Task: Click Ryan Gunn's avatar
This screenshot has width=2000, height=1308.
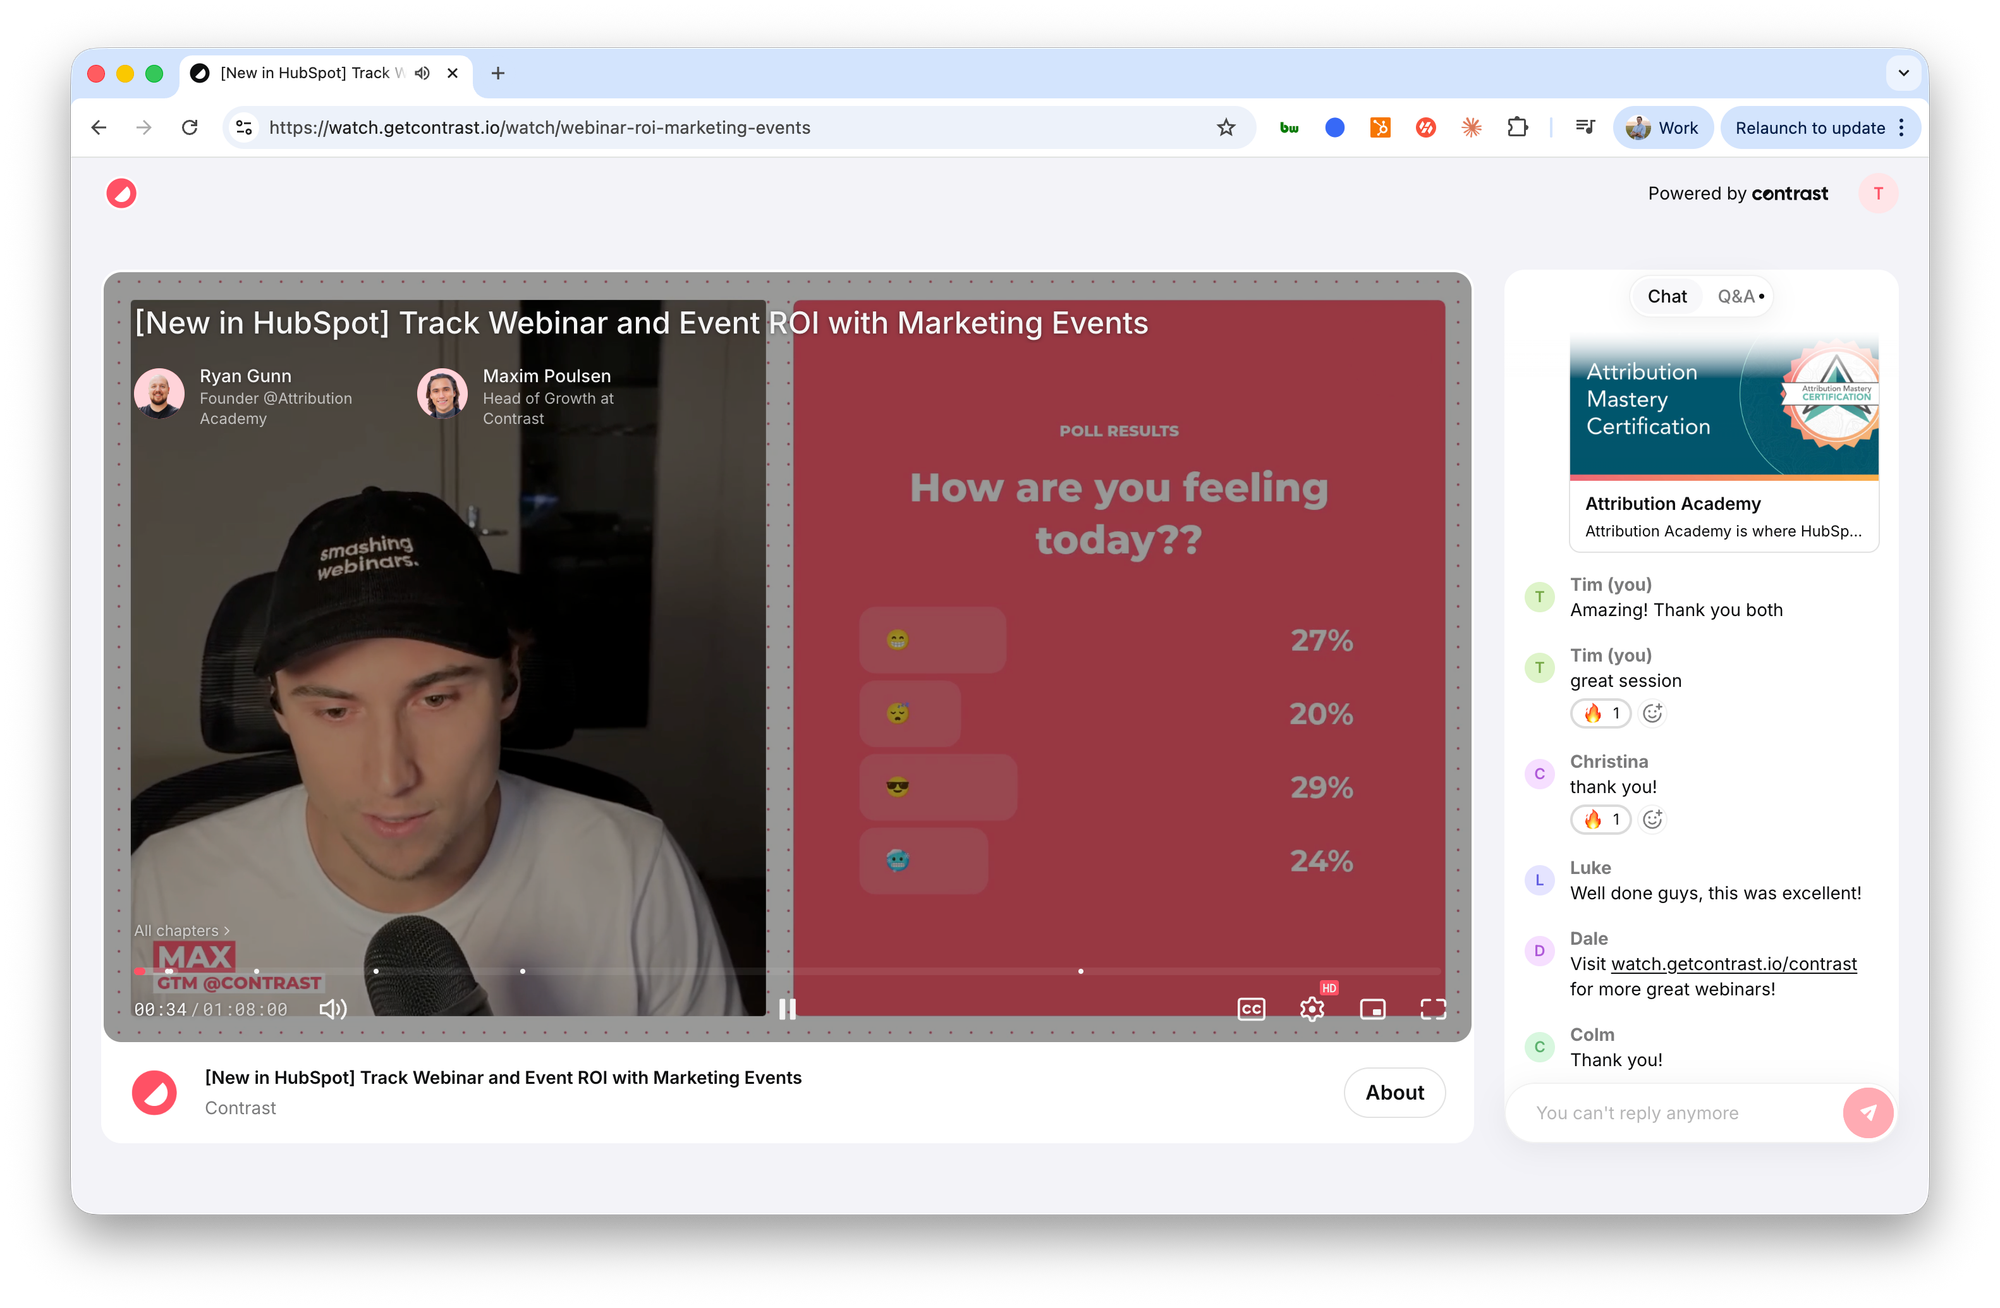Action: 159,394
